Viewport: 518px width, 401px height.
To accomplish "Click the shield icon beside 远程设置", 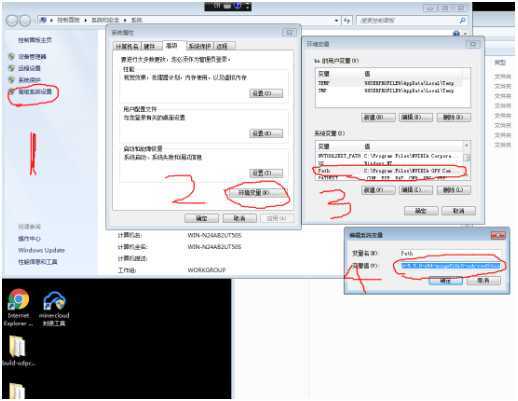I will [12, 68].
